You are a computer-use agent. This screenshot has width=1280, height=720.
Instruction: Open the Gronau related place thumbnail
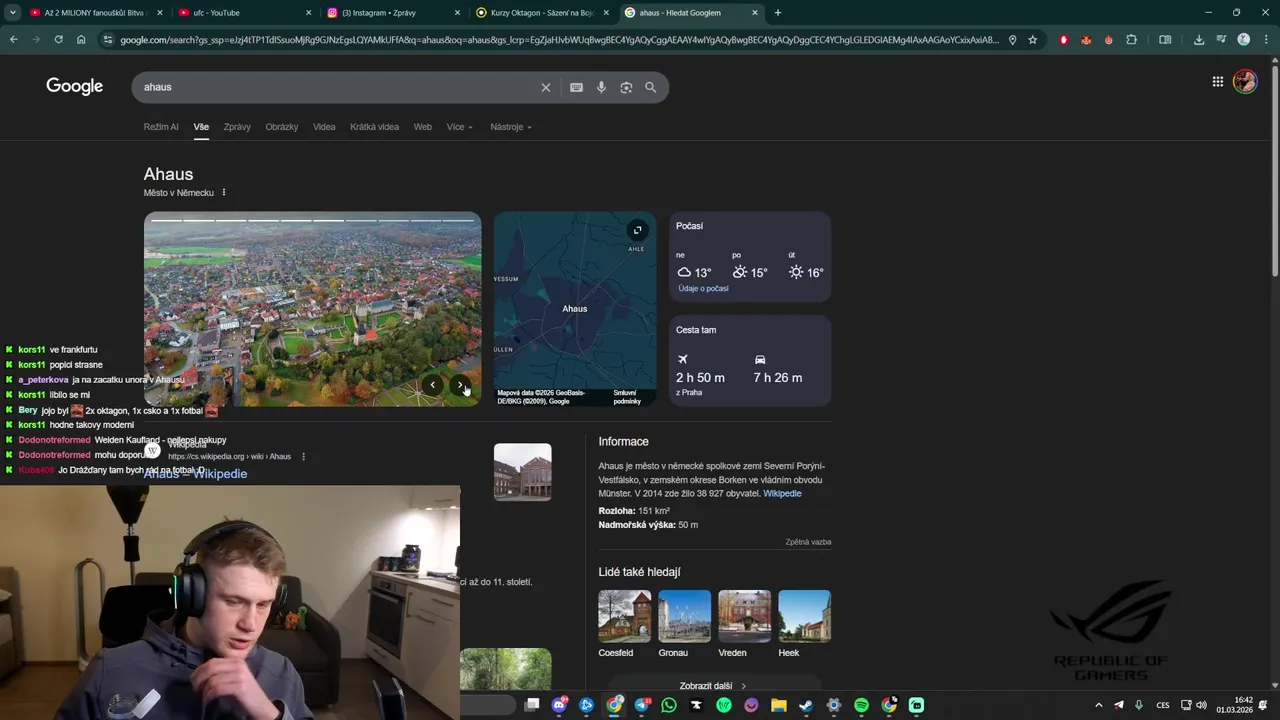[x=684, y=616]
